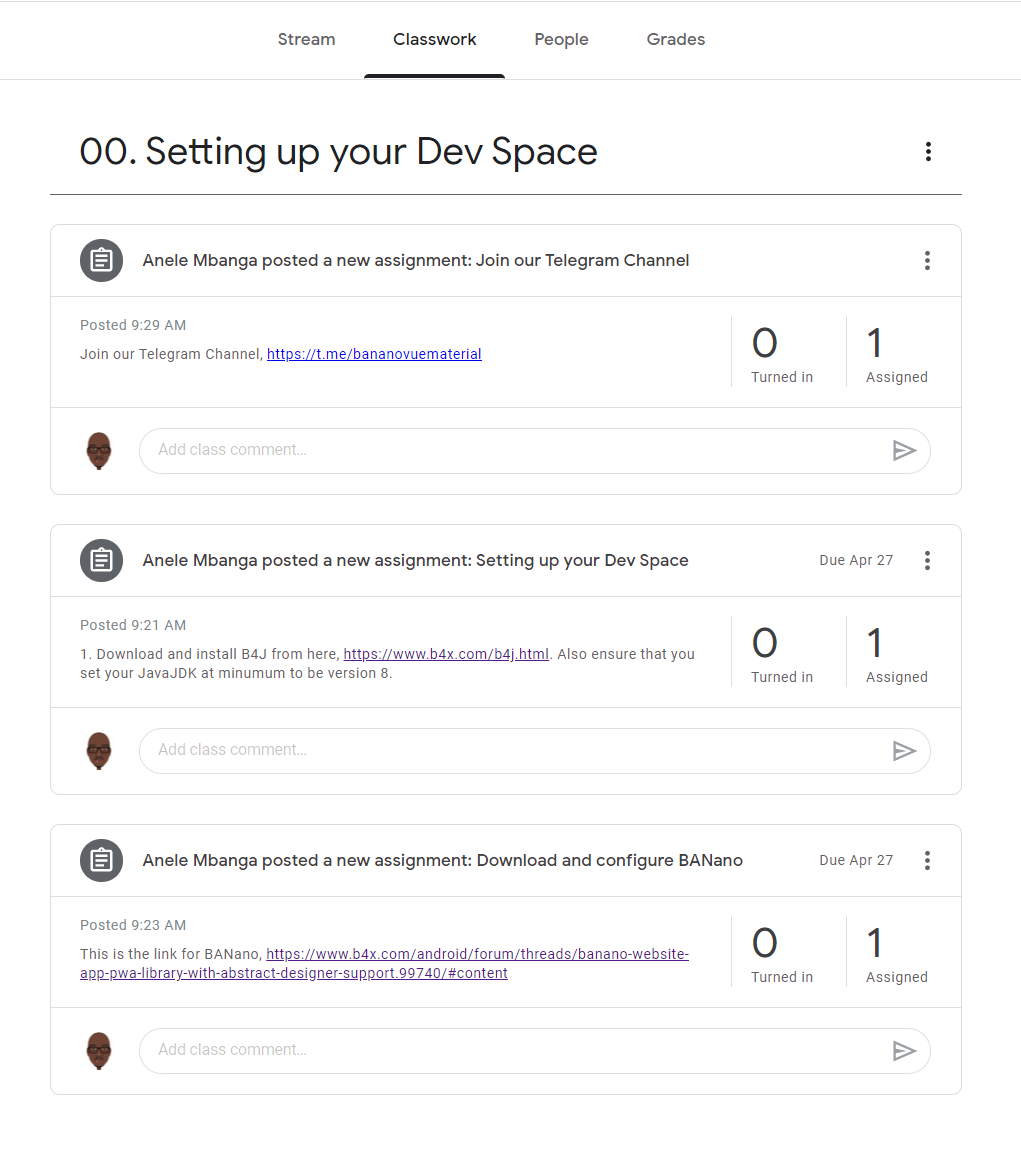This screenshot has height=1154, width=1021.
Task: Open the t.me/bananovuematerial Telegram link
Action: pos(374,354)
